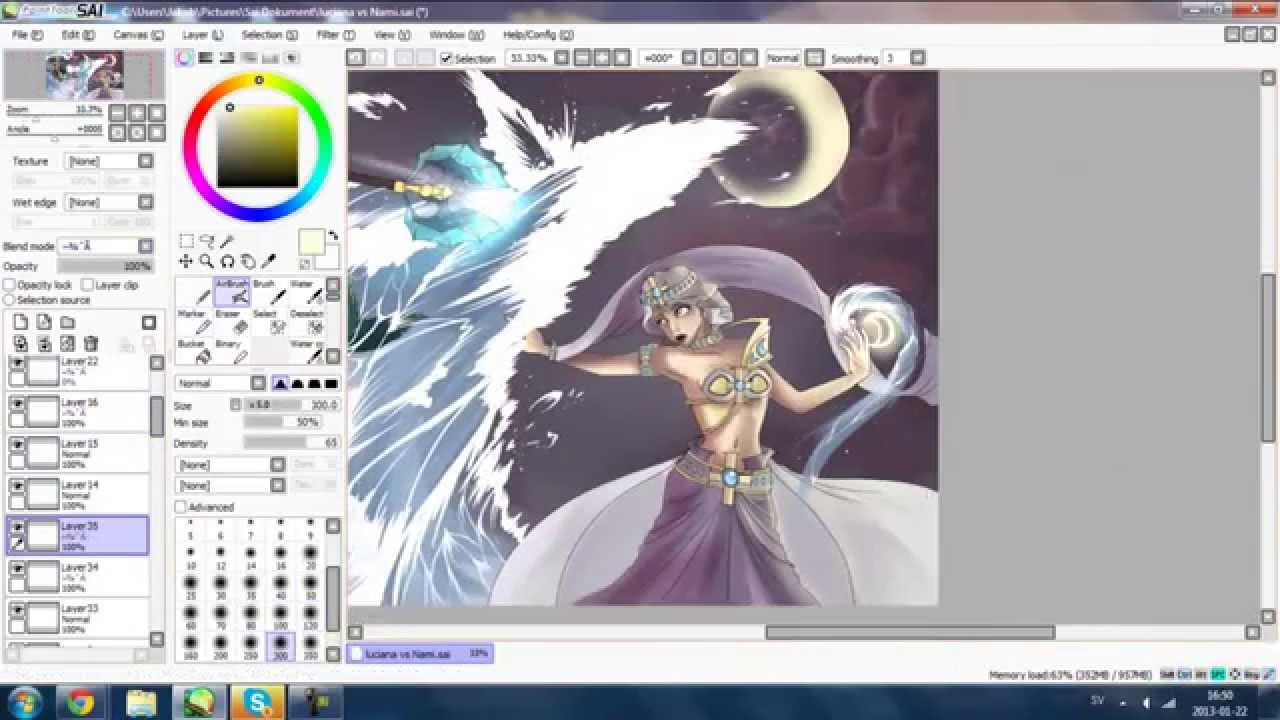
Task: Open the layer Blend mode dropdown
Action: click(146, 246)
